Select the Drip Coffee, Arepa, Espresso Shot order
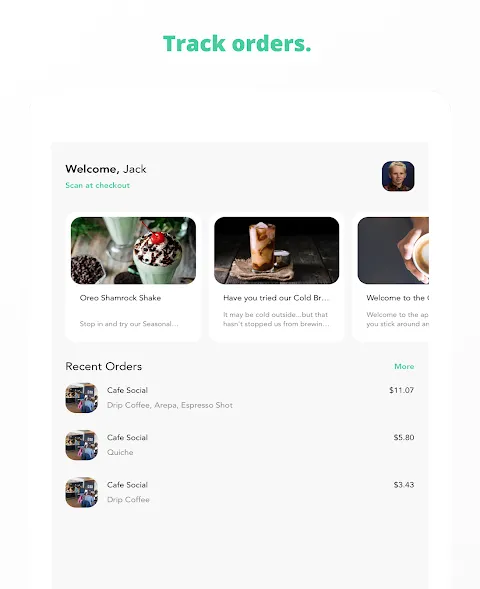 tap(240, 398)
